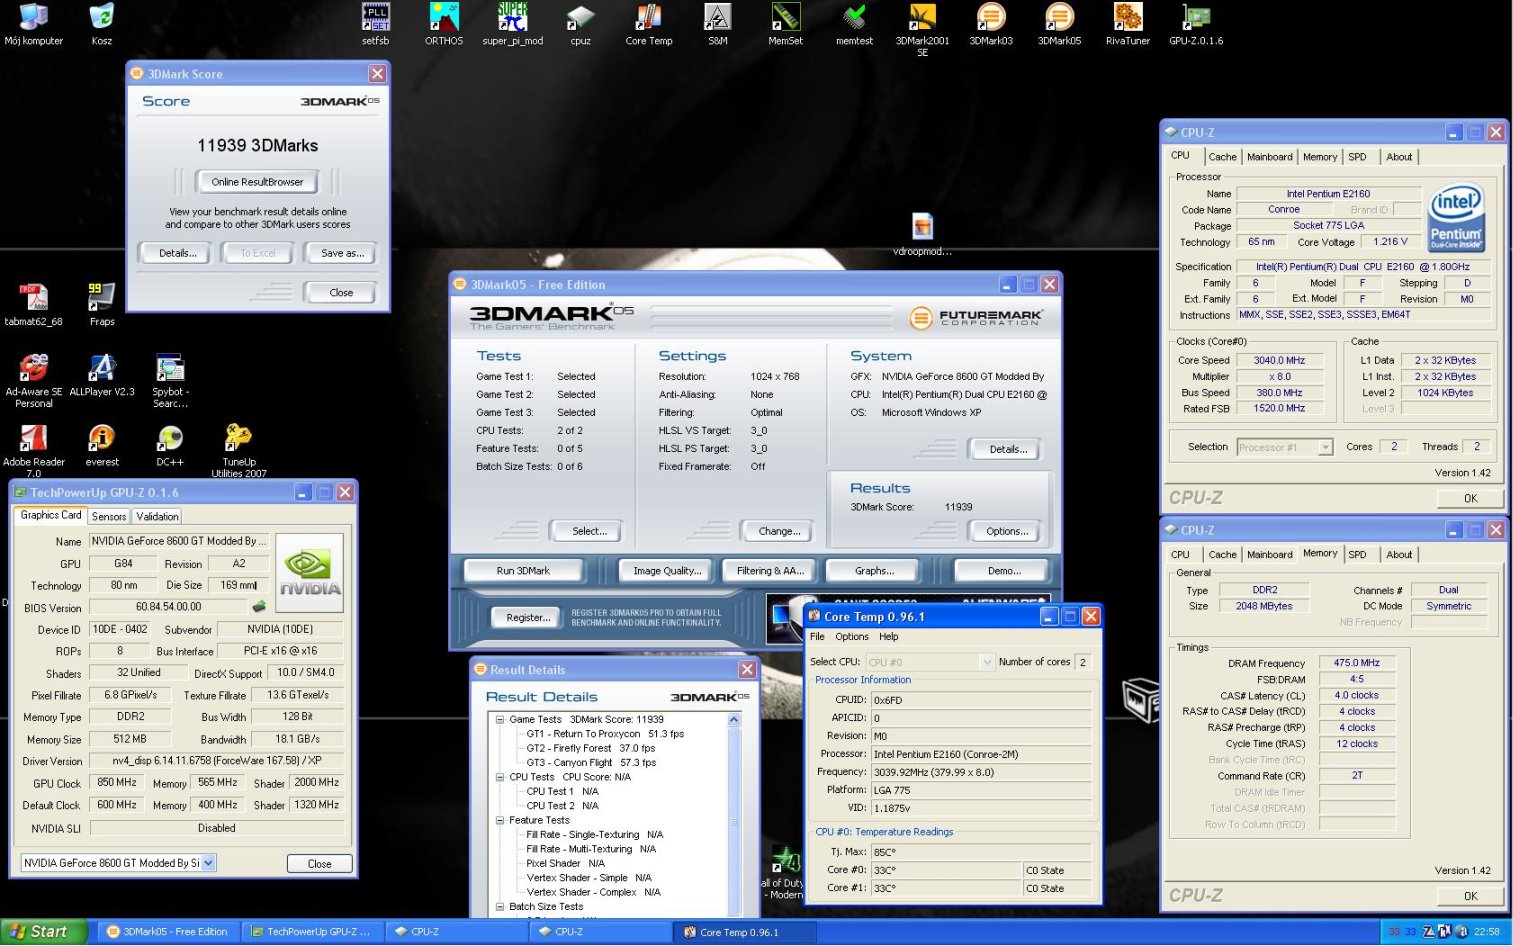Viewport: 1513px width, 946px height.
Task: Launch super_pi_mod from desktop
Action: point(512,24)
